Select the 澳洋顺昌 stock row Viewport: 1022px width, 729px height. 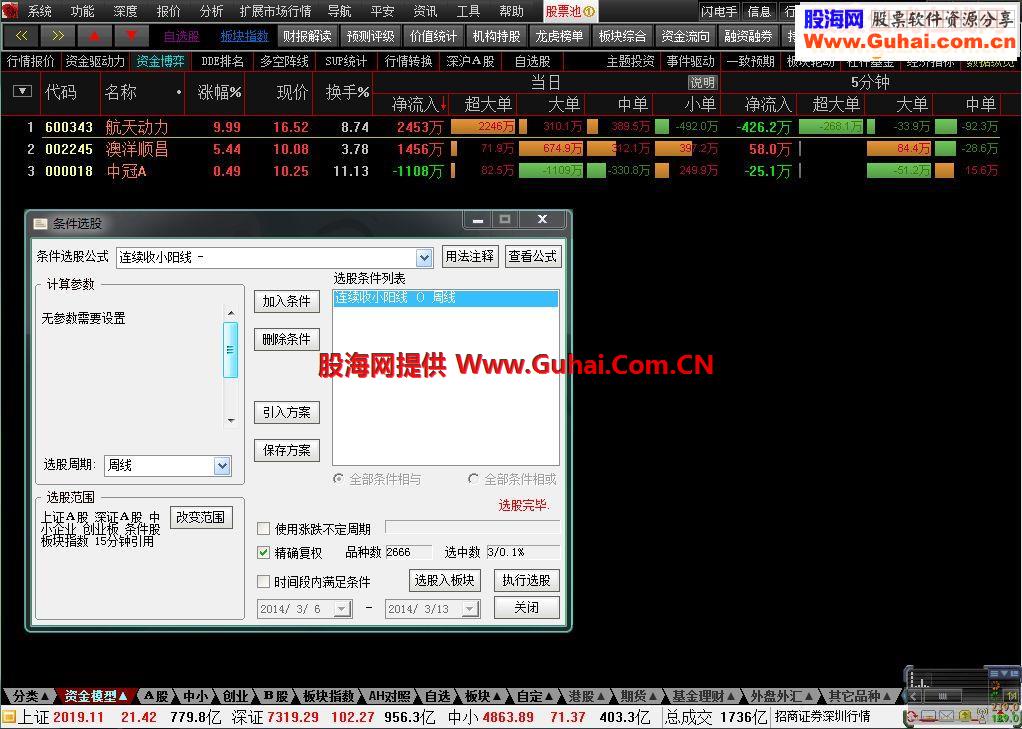(511, 149)
